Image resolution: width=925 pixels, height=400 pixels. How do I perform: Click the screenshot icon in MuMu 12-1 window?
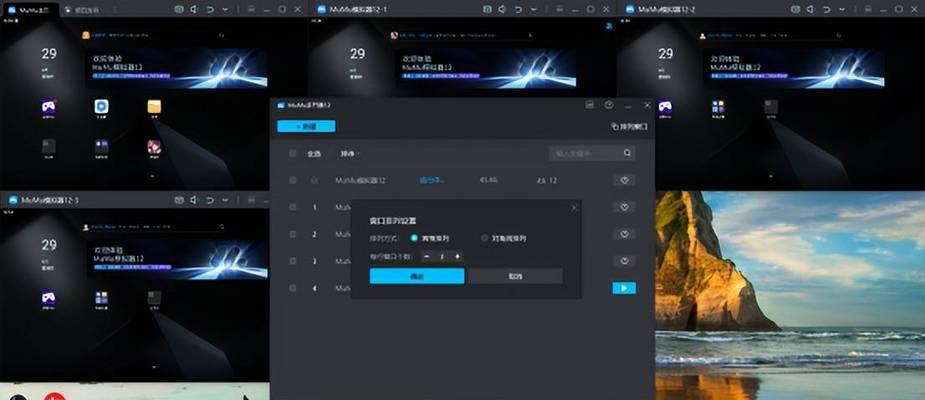coord(487,9)
